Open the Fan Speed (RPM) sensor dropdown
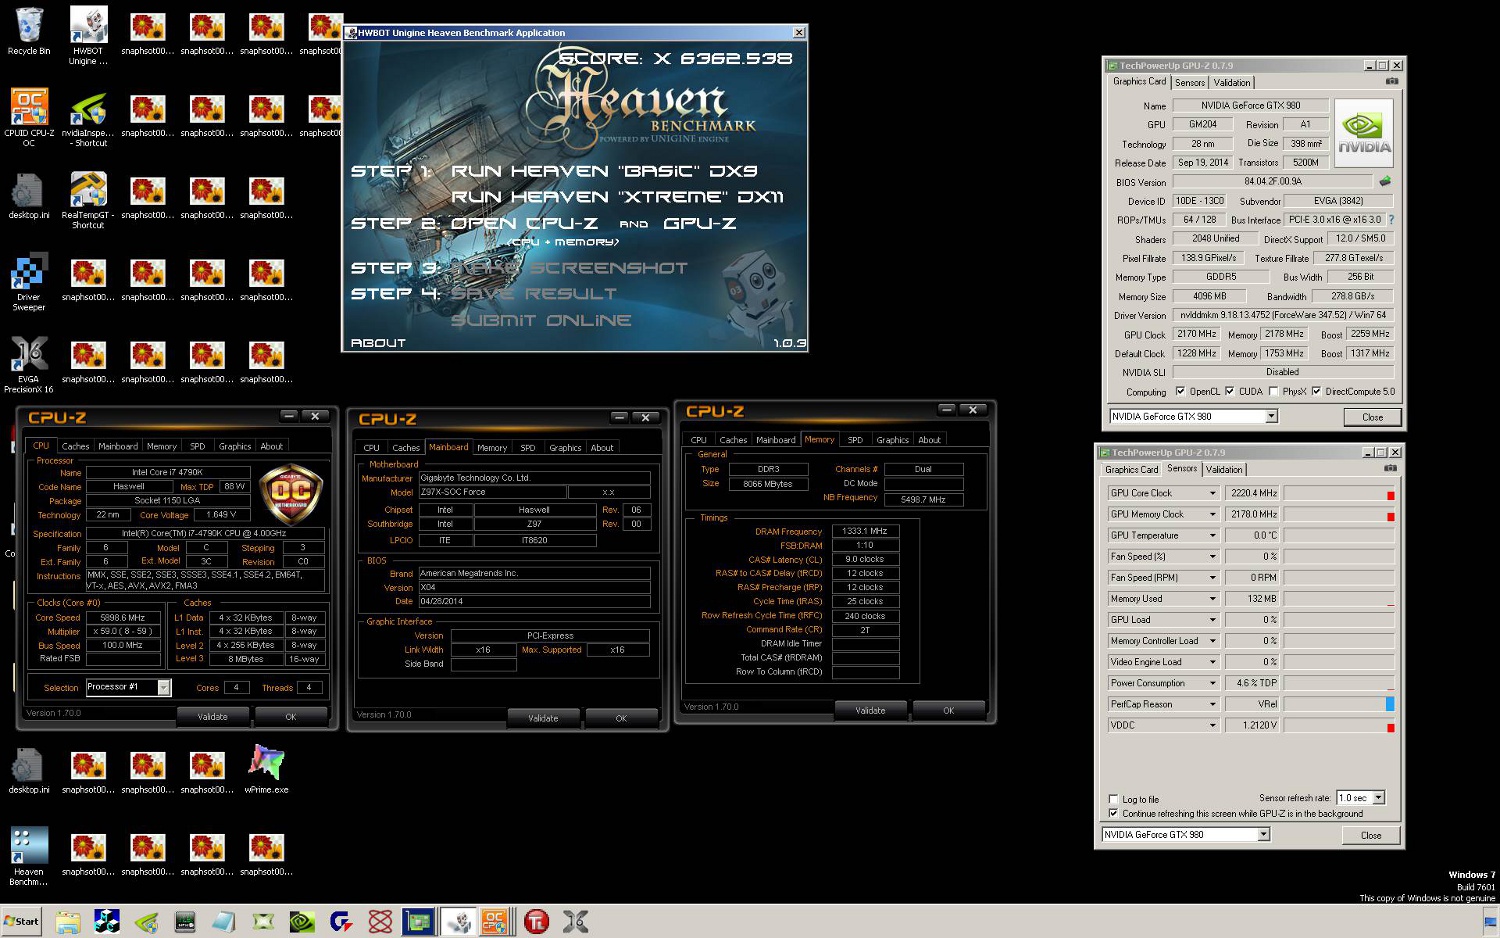 [1213, 577]
